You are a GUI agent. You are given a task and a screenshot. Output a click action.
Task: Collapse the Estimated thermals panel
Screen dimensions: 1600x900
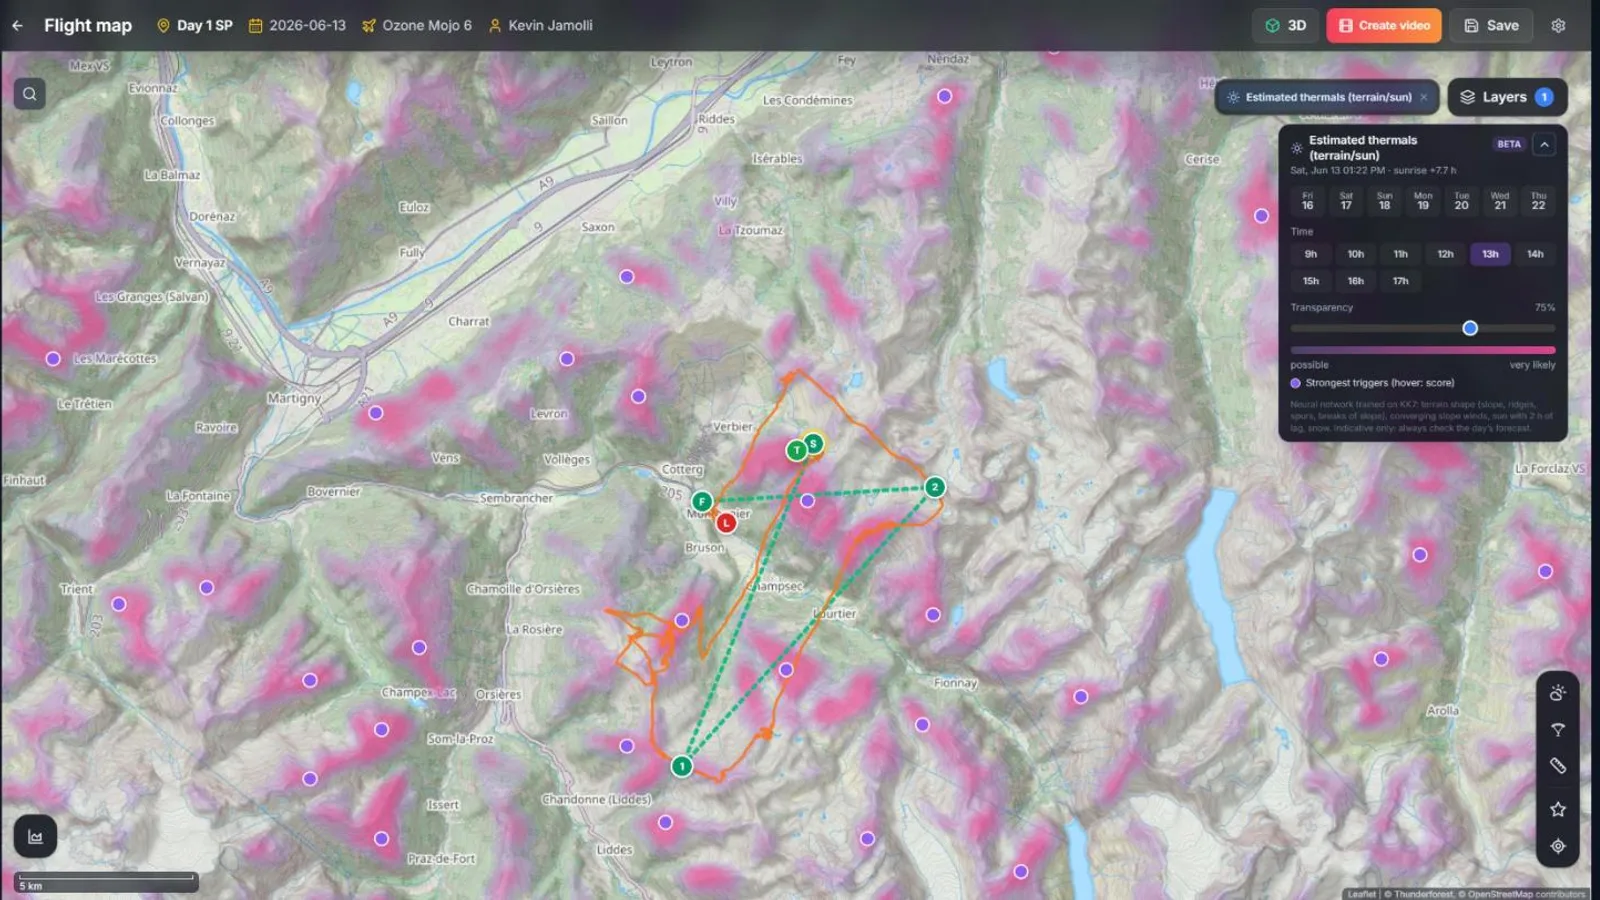[1544, 145]
